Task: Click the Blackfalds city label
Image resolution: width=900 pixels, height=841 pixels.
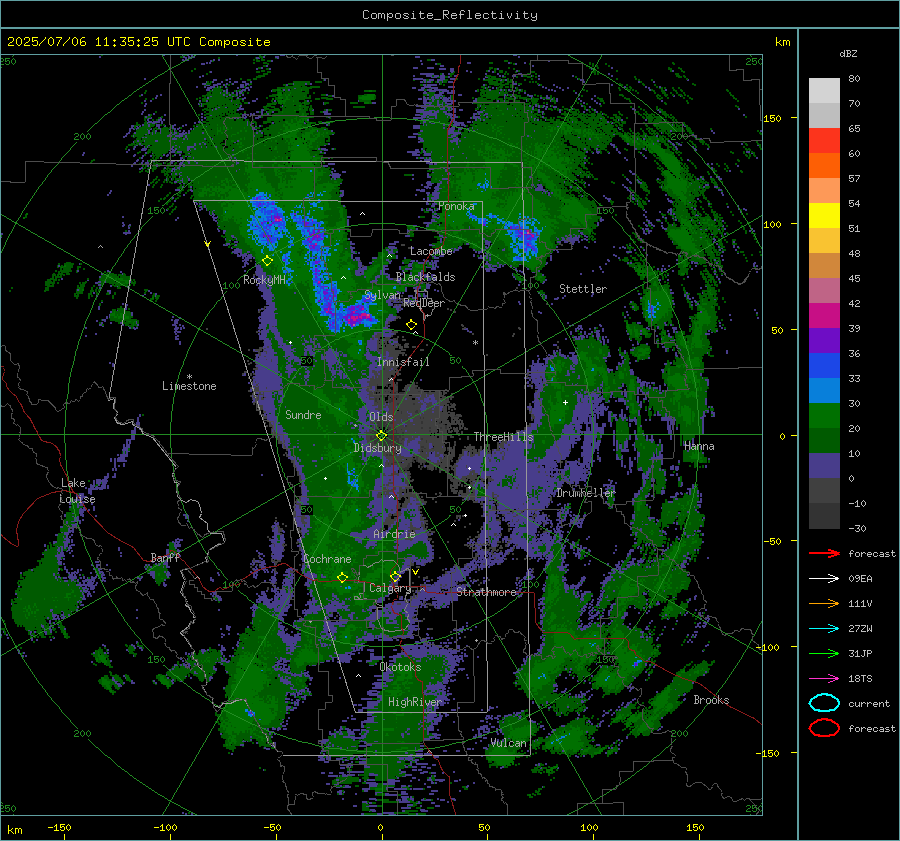Action: pos(425,277)
